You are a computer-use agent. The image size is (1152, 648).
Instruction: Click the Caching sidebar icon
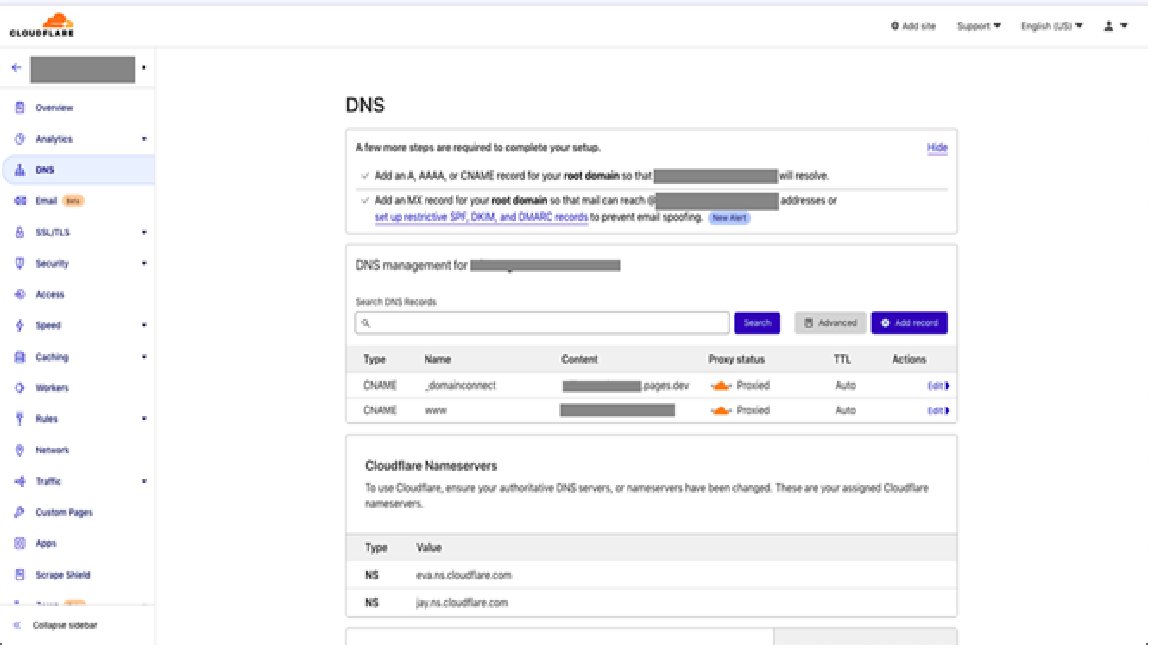pos(20,357)
